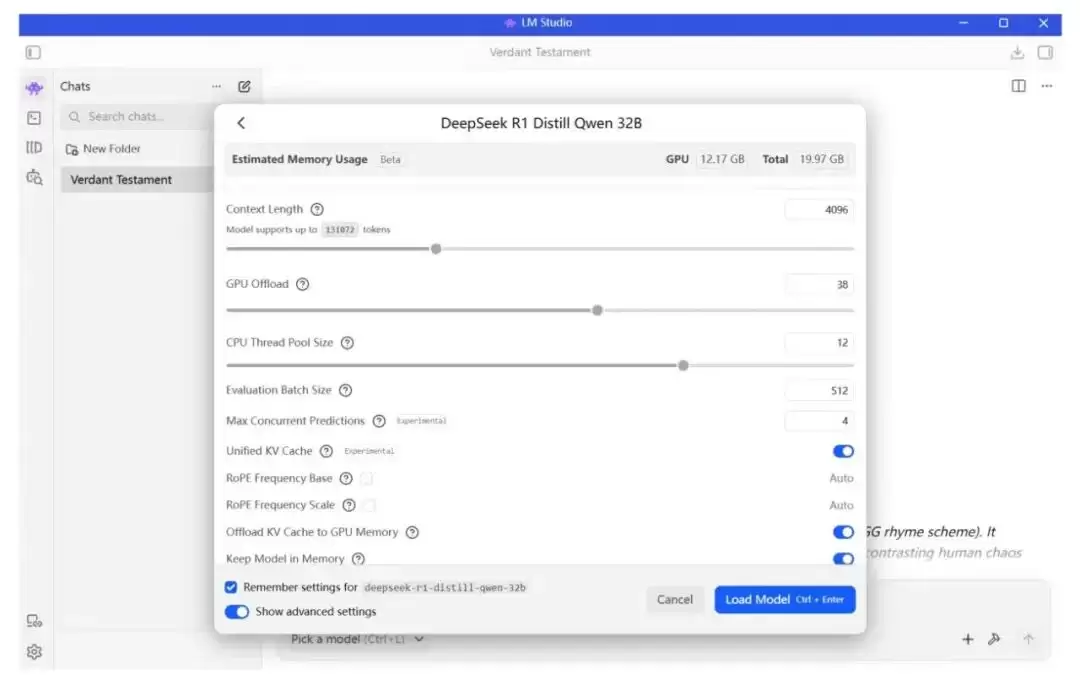Open app settings gear icon
1080x696 pixels.
click(x=34, y=652)
